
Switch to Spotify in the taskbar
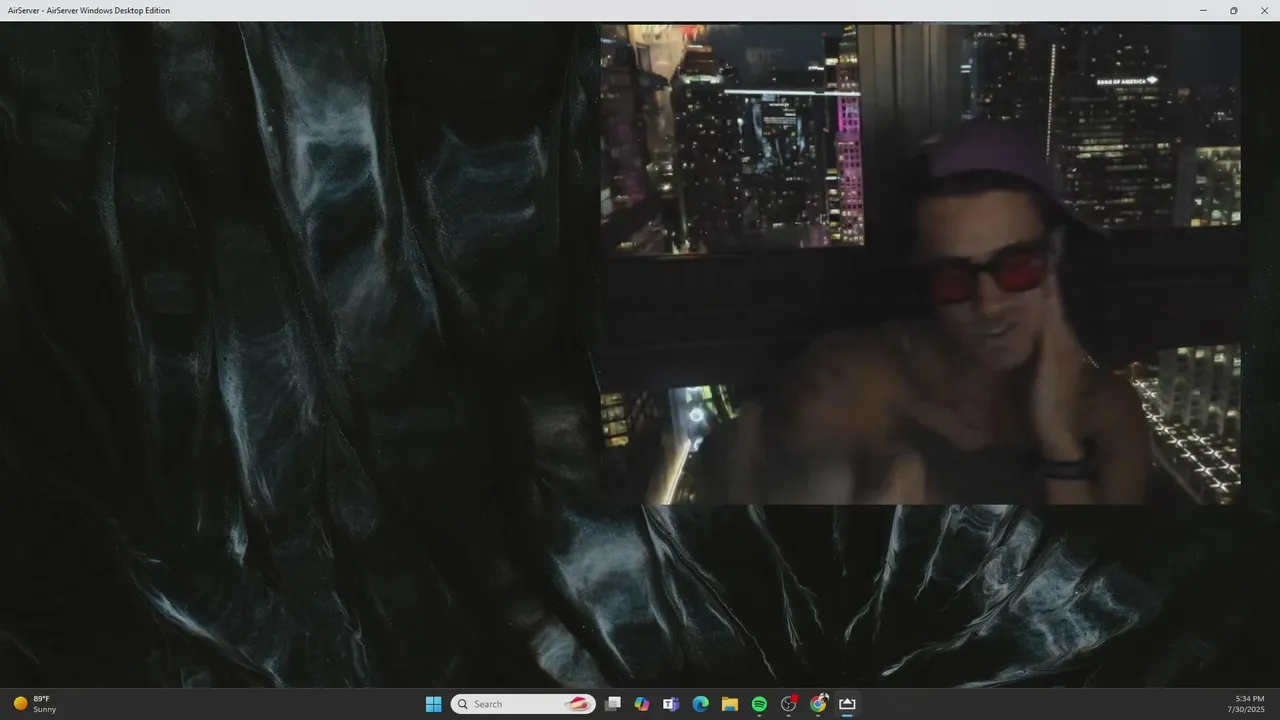[759, 704]
